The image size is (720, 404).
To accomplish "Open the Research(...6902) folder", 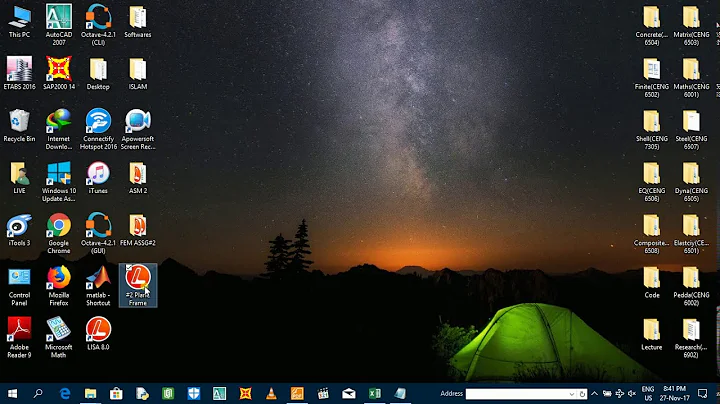I will pos(691,338).
